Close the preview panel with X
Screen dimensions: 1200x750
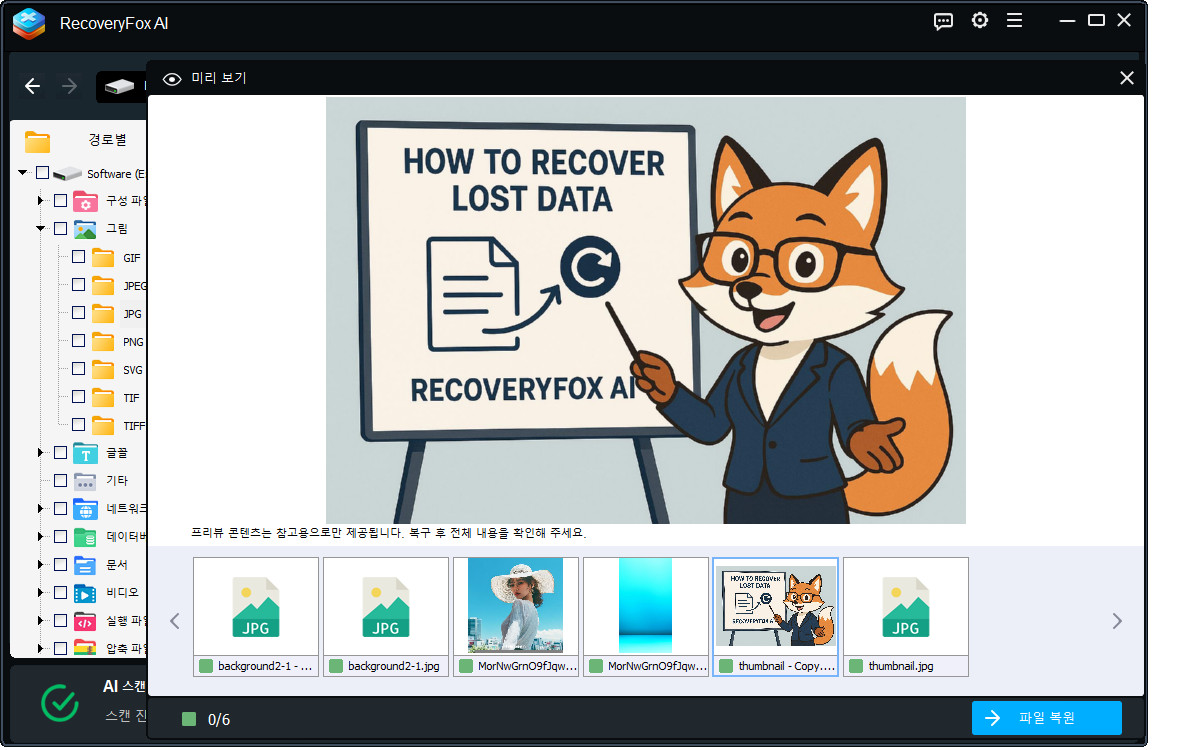pos(1127,78)
